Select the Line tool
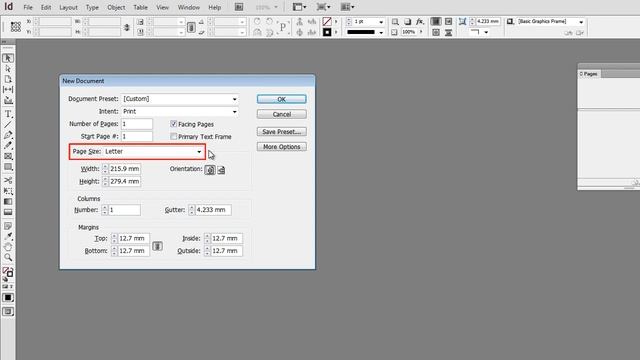This screenshot has width=640, height=360. tap(8, 124)
